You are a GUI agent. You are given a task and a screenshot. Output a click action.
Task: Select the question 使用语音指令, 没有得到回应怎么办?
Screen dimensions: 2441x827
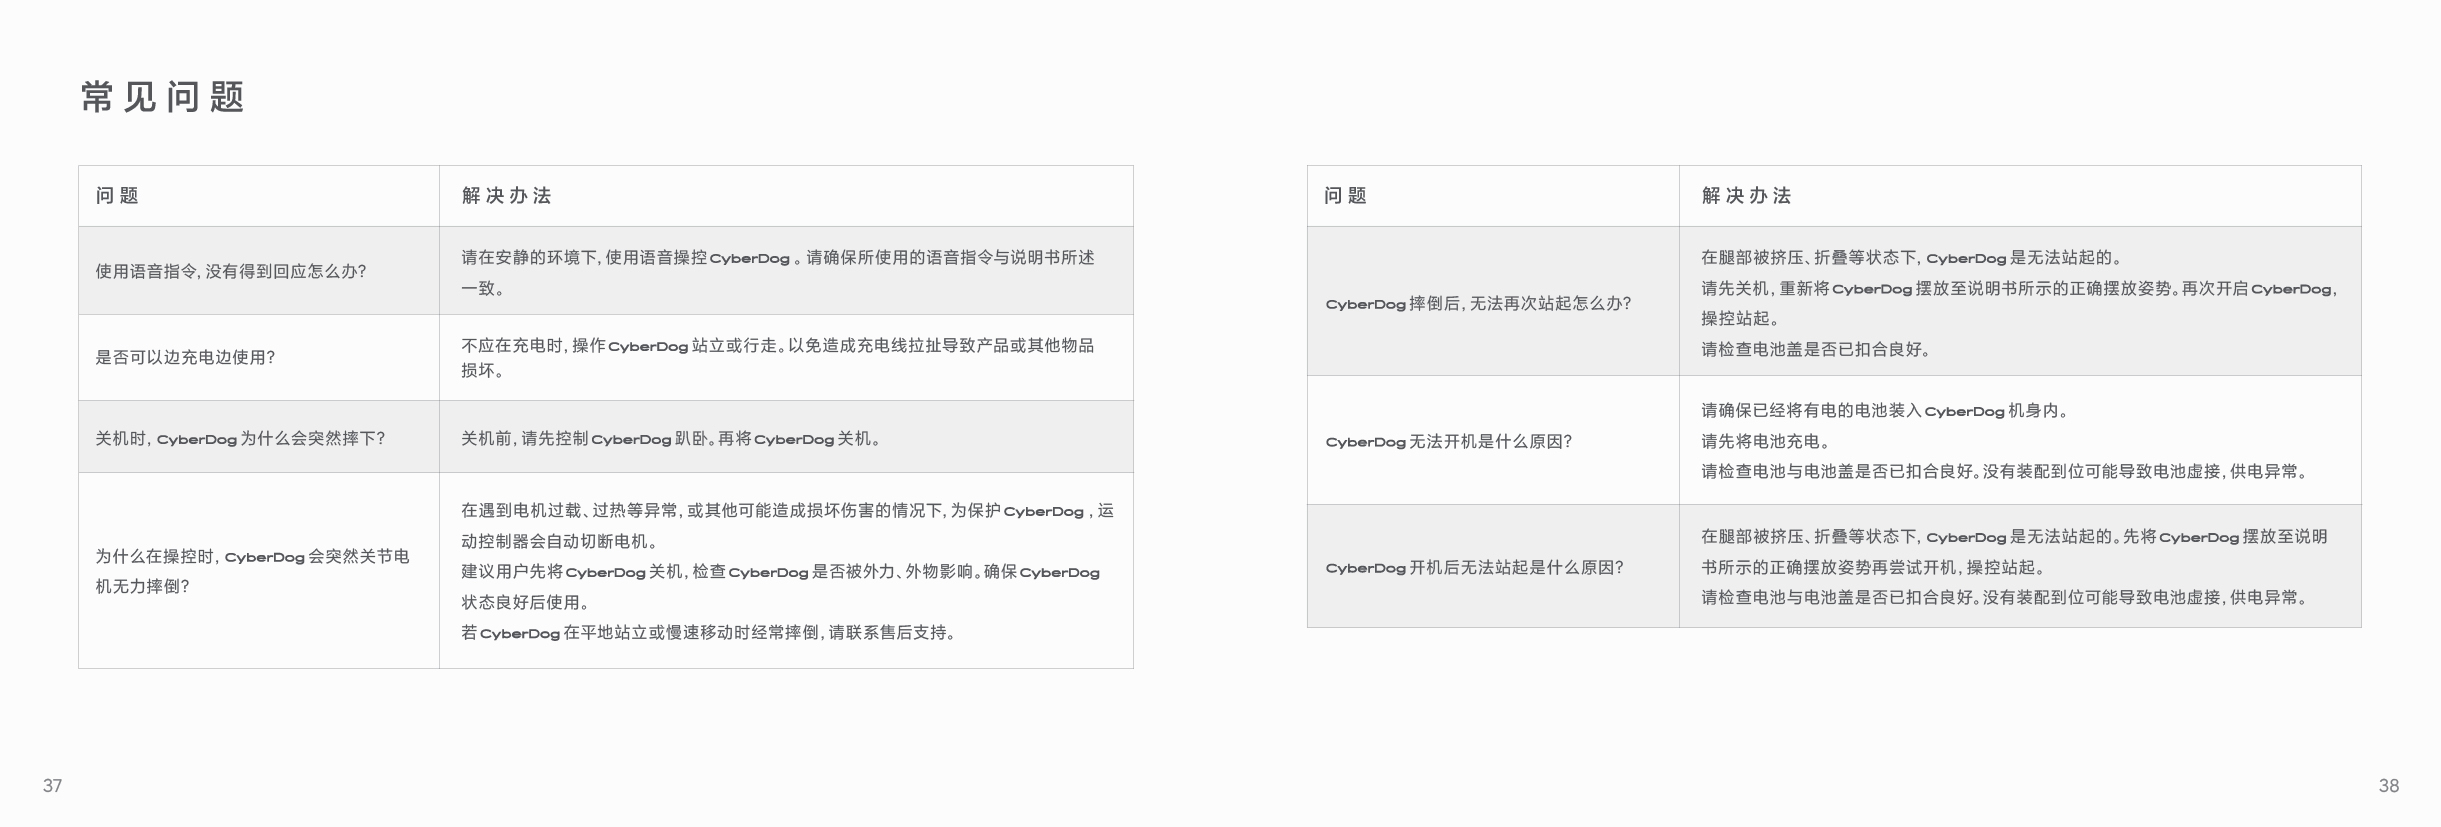tap(231, 271)
